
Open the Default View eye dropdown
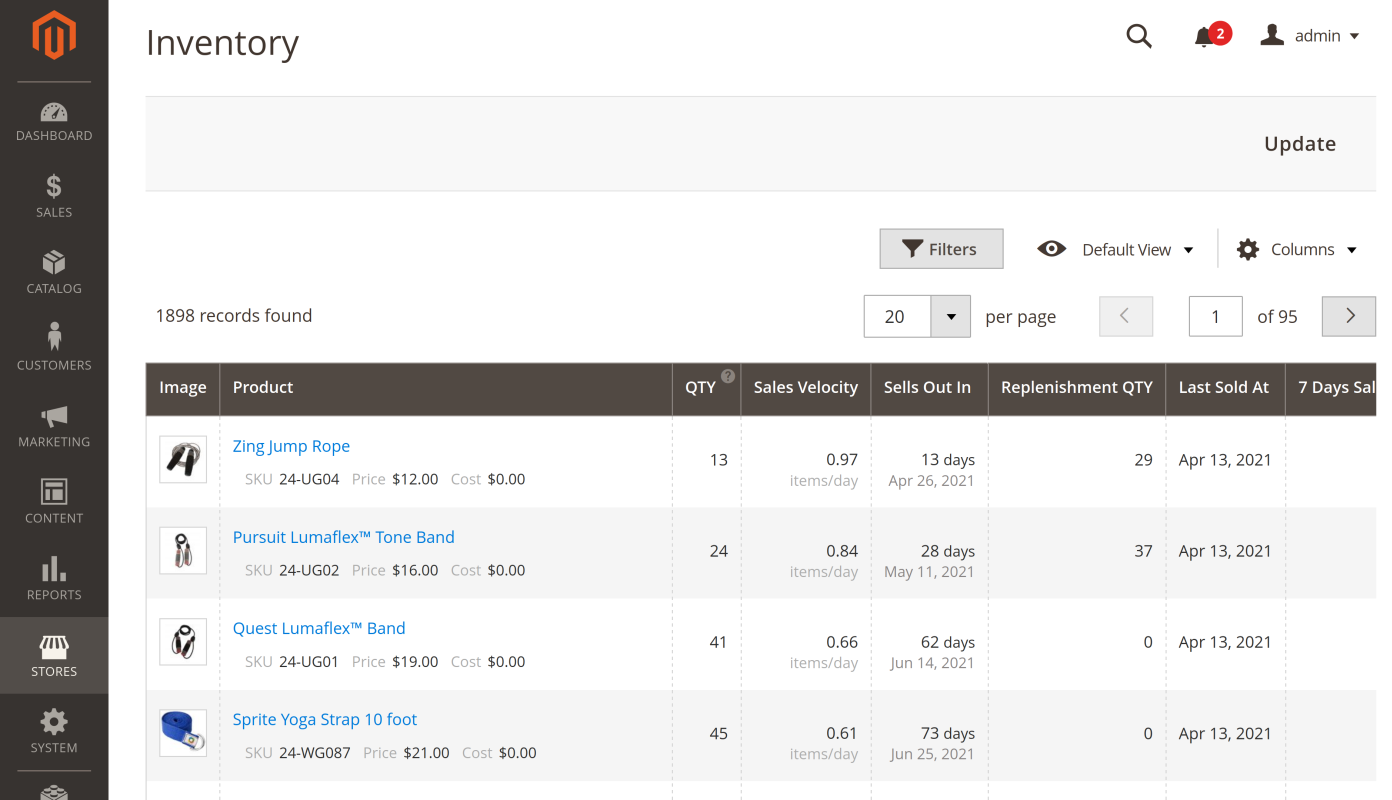click(1115, 249)
